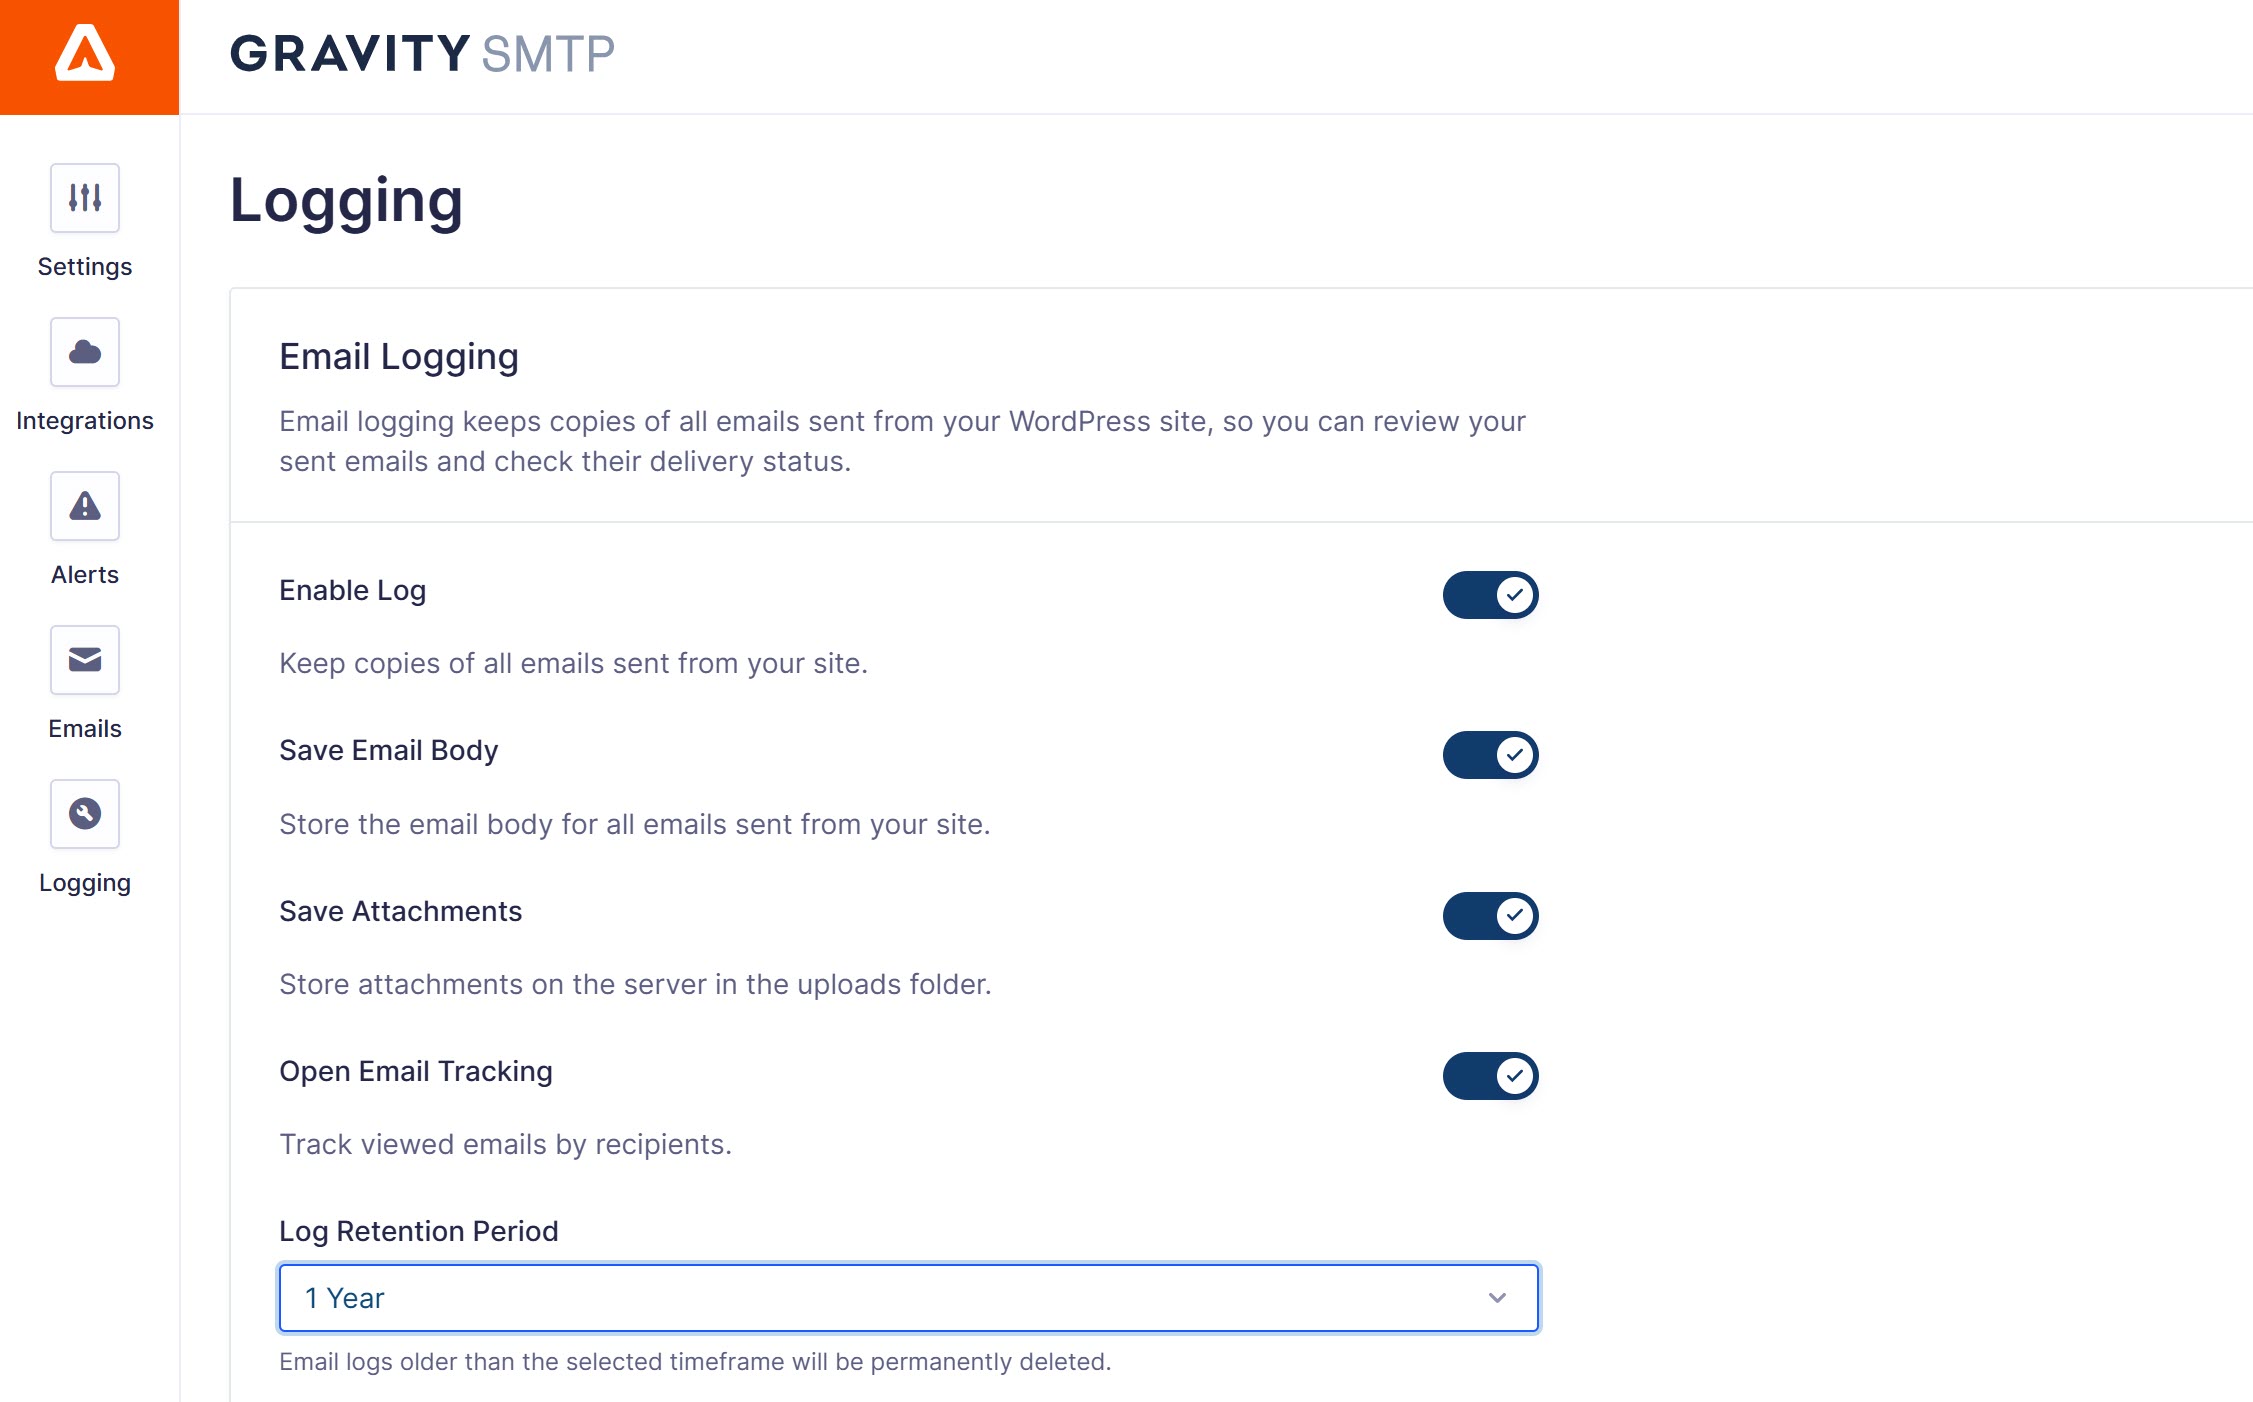
Task: Click the Alerts warning triangle icon
Action: (x=85, y=506)
